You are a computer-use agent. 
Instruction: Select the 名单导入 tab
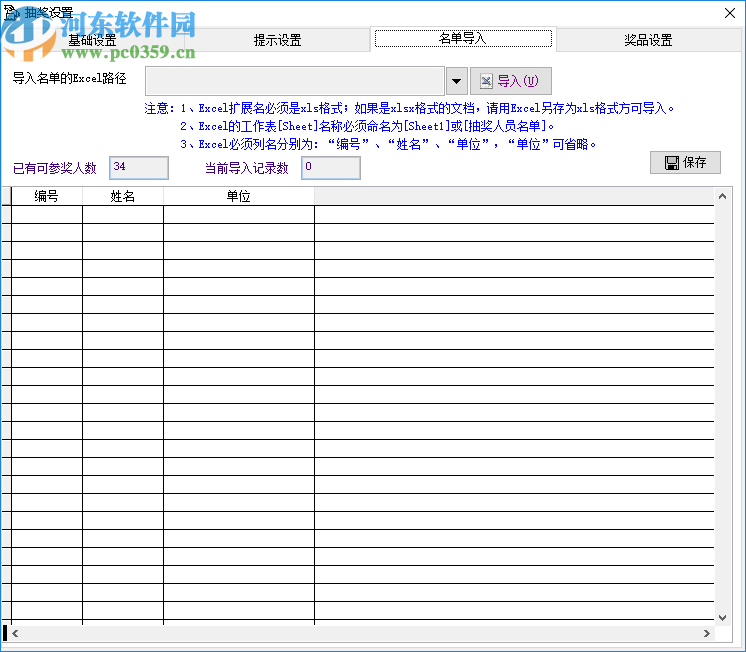click(463, 39)
